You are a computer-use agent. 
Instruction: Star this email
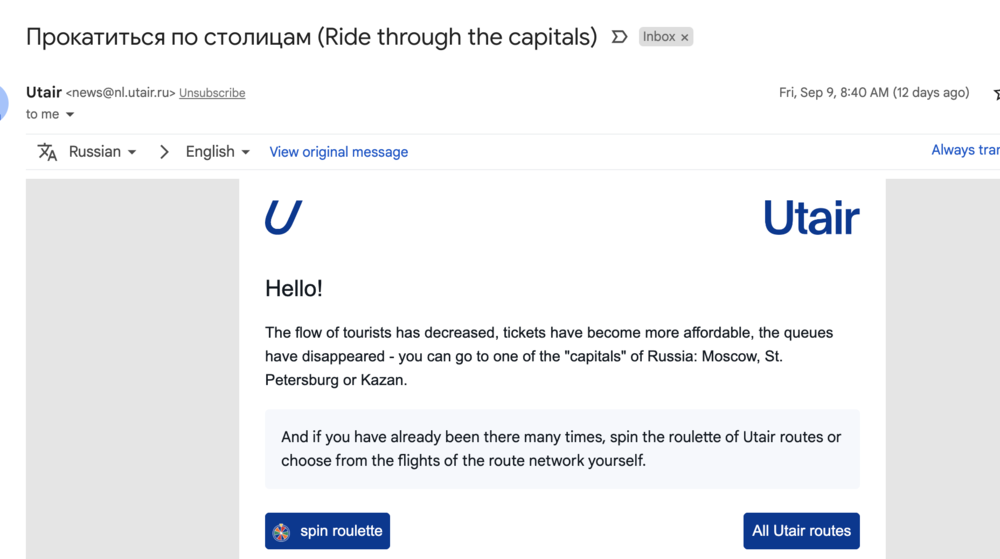tap(996, 93)
